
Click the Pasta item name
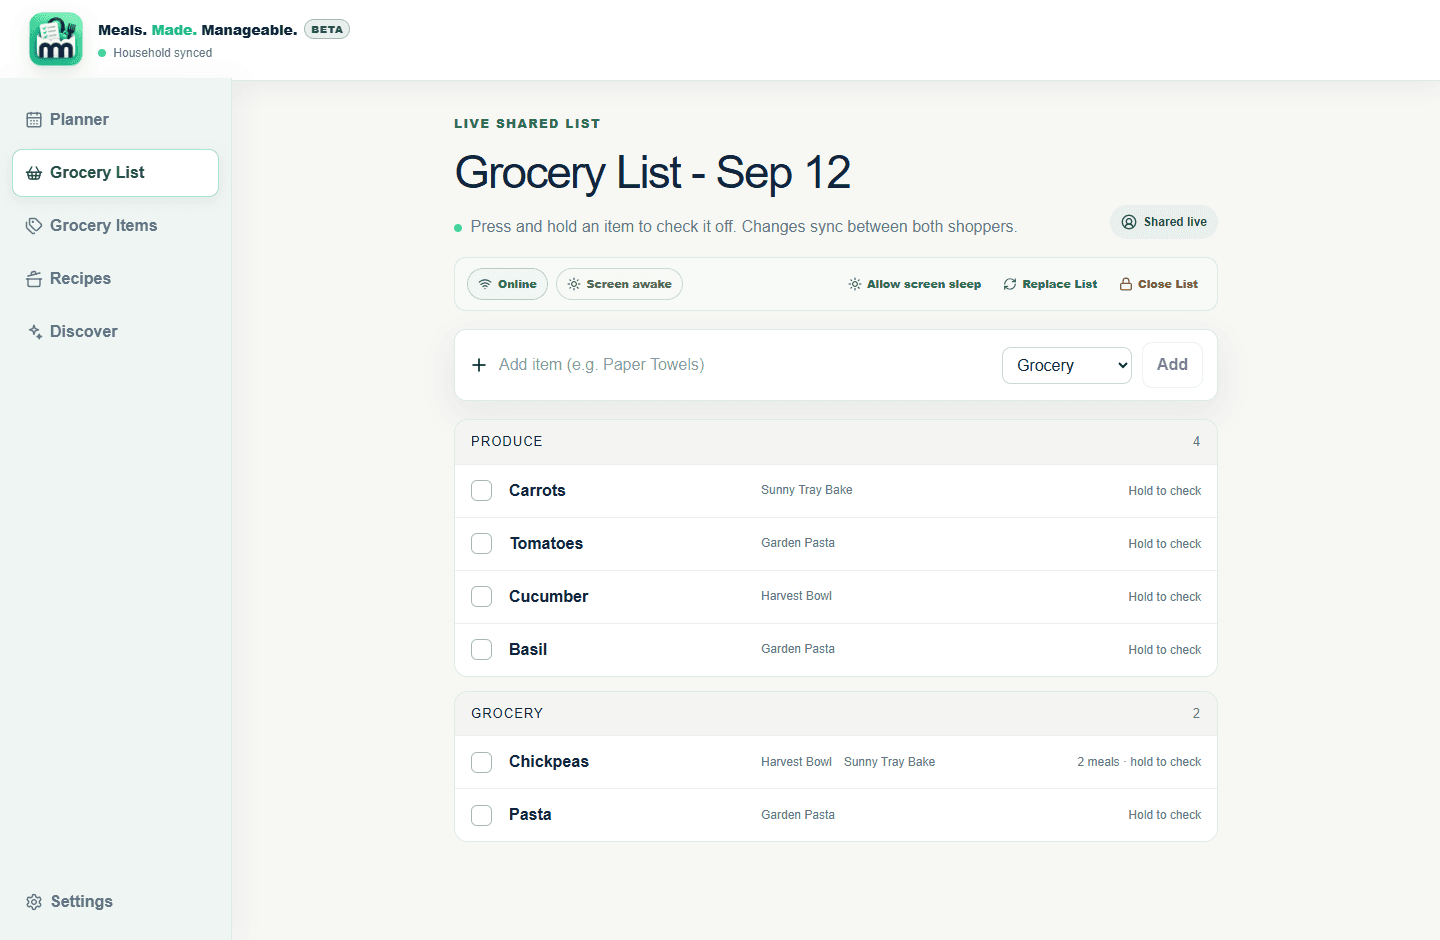[530, 815]
